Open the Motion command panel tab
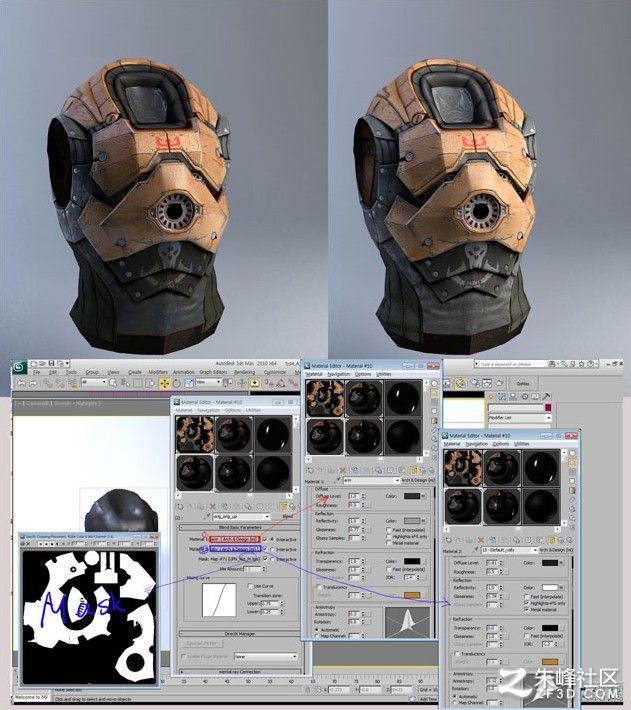This screenshot has width=631, height=710. 525,396
